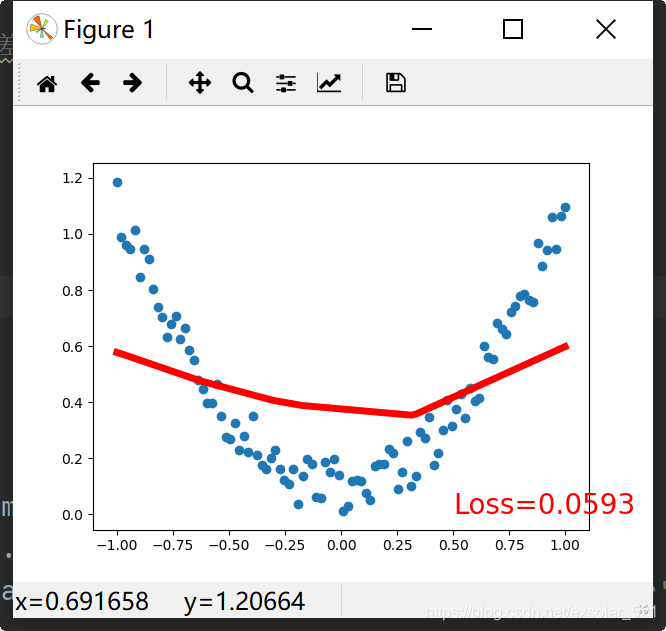This screenshot has height=631, width=666.
Task: Click the topmost scatter point near 1.2
Action: click(x=118, y=183)
